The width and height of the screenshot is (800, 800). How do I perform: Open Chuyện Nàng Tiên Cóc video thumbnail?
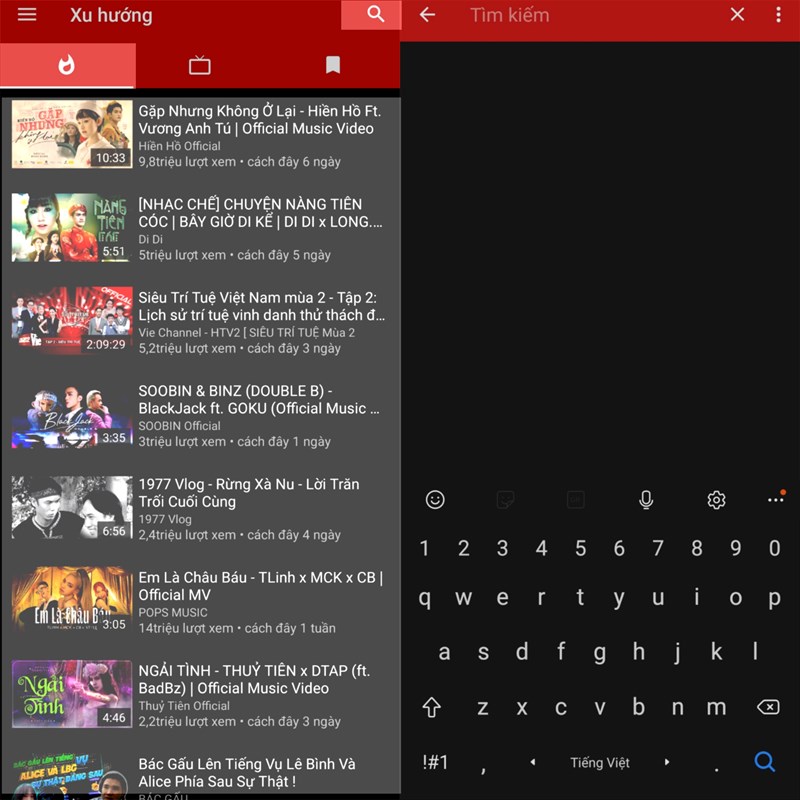coord(72,228)
